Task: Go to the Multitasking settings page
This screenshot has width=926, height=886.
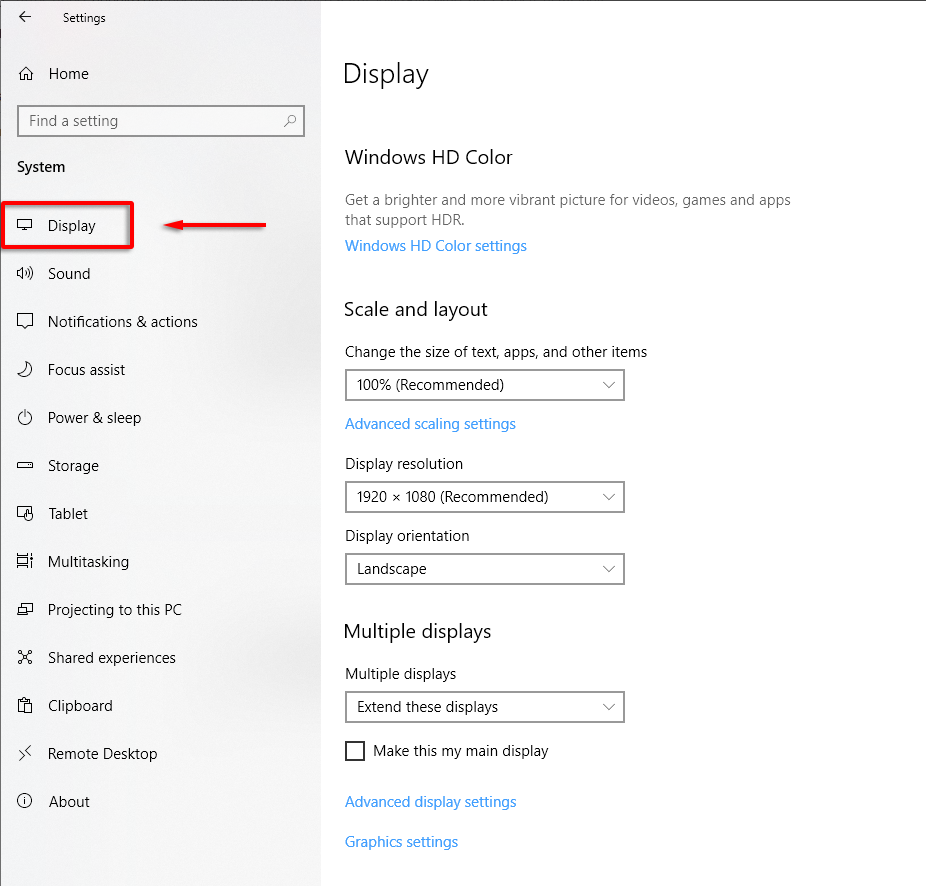Action: point(88,562)
